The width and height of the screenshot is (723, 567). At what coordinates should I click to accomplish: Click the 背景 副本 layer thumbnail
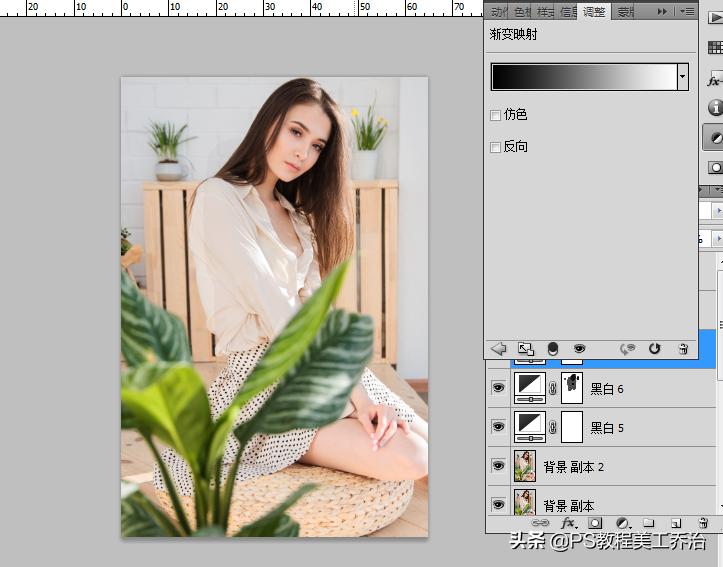pos(525,502)
